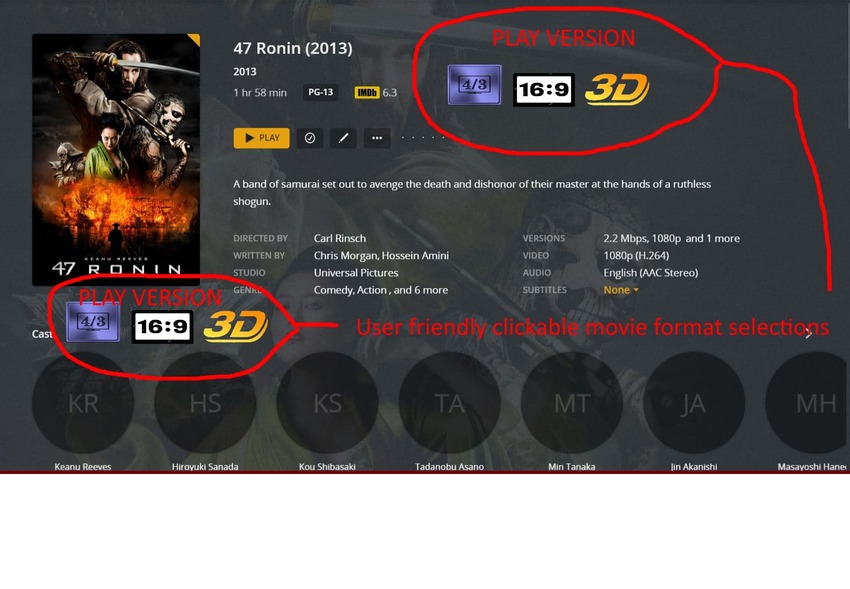Select the 16:9 icon below the poster
This screenshot has width=850, height=589.
pos(163,327)
